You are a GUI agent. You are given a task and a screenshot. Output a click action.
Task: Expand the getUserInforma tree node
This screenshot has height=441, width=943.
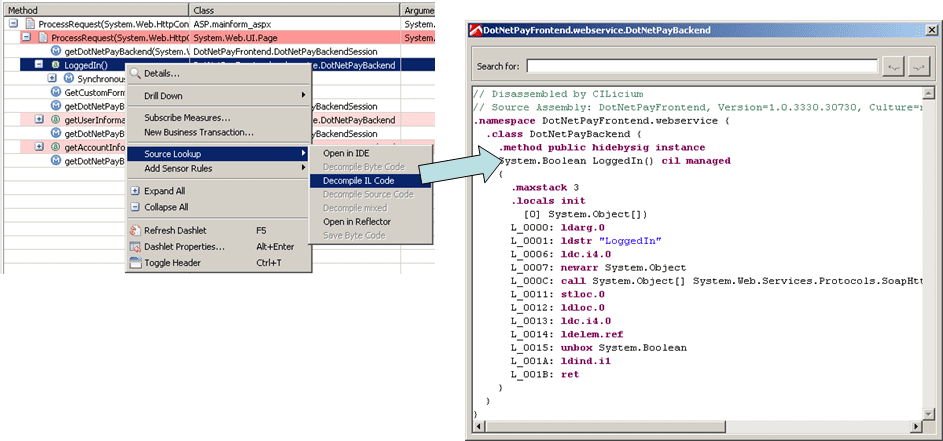39,119
